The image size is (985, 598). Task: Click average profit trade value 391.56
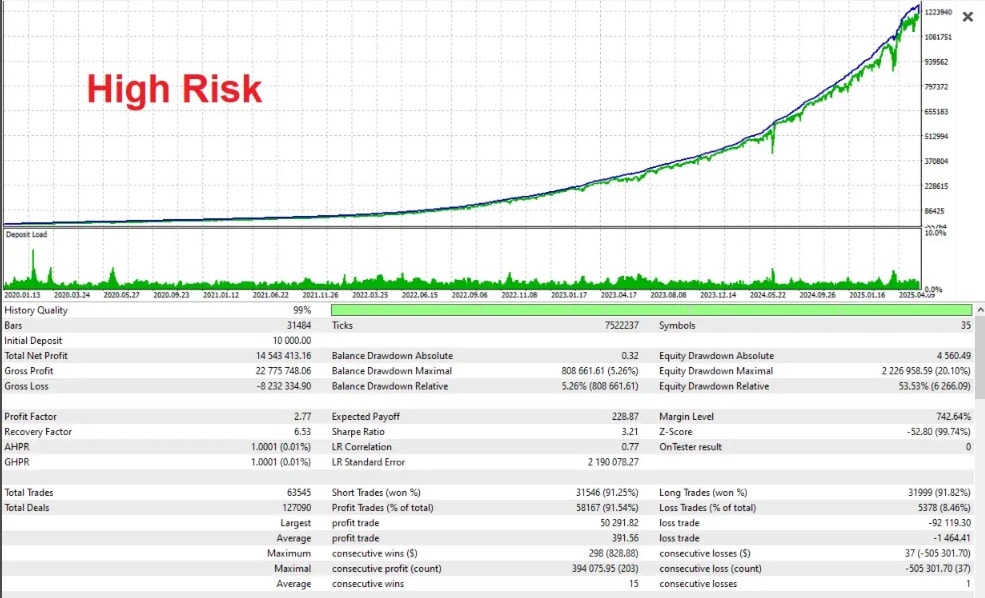pos(625,538)
